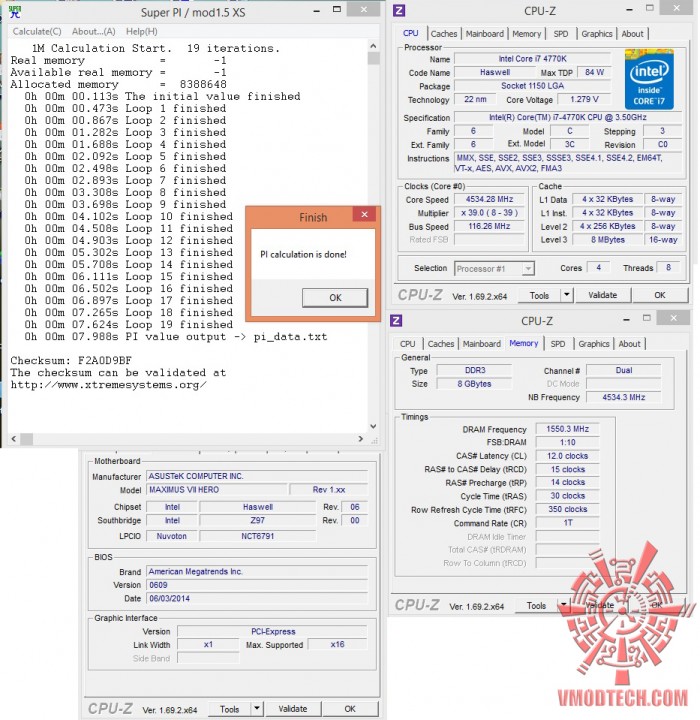Click the Super PI horizontal scrollbar left arrow
The width and height of the screenshot is (700, 720).
[13, 439]
